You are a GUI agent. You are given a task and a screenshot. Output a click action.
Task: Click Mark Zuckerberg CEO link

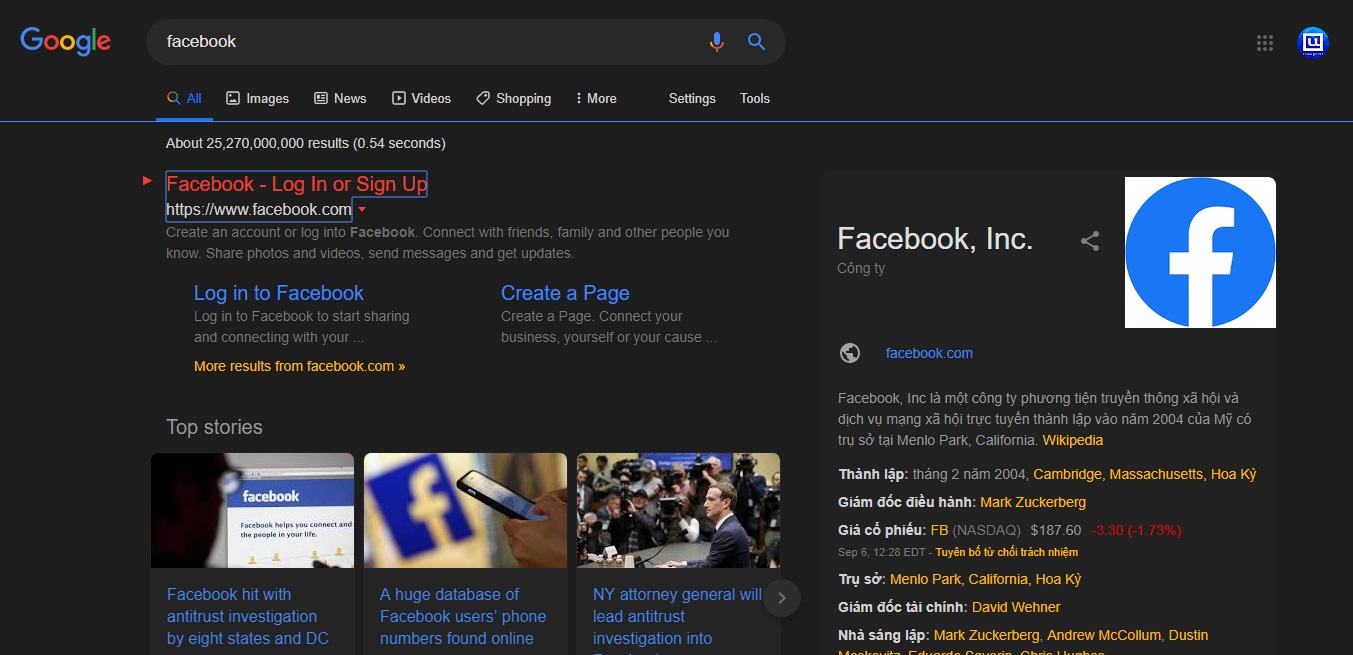pyautogui.click(x=1033, y=502)
